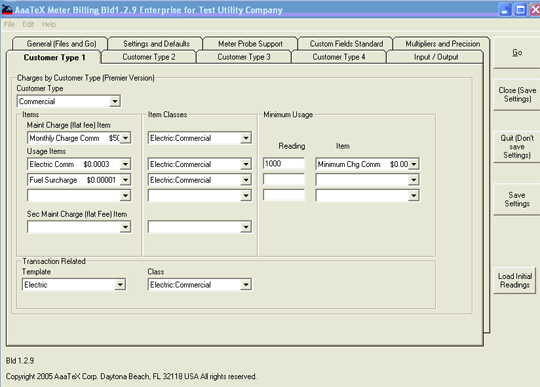Open the Help menu
Screen dimensions: 540x387
[x=49, y=24]
